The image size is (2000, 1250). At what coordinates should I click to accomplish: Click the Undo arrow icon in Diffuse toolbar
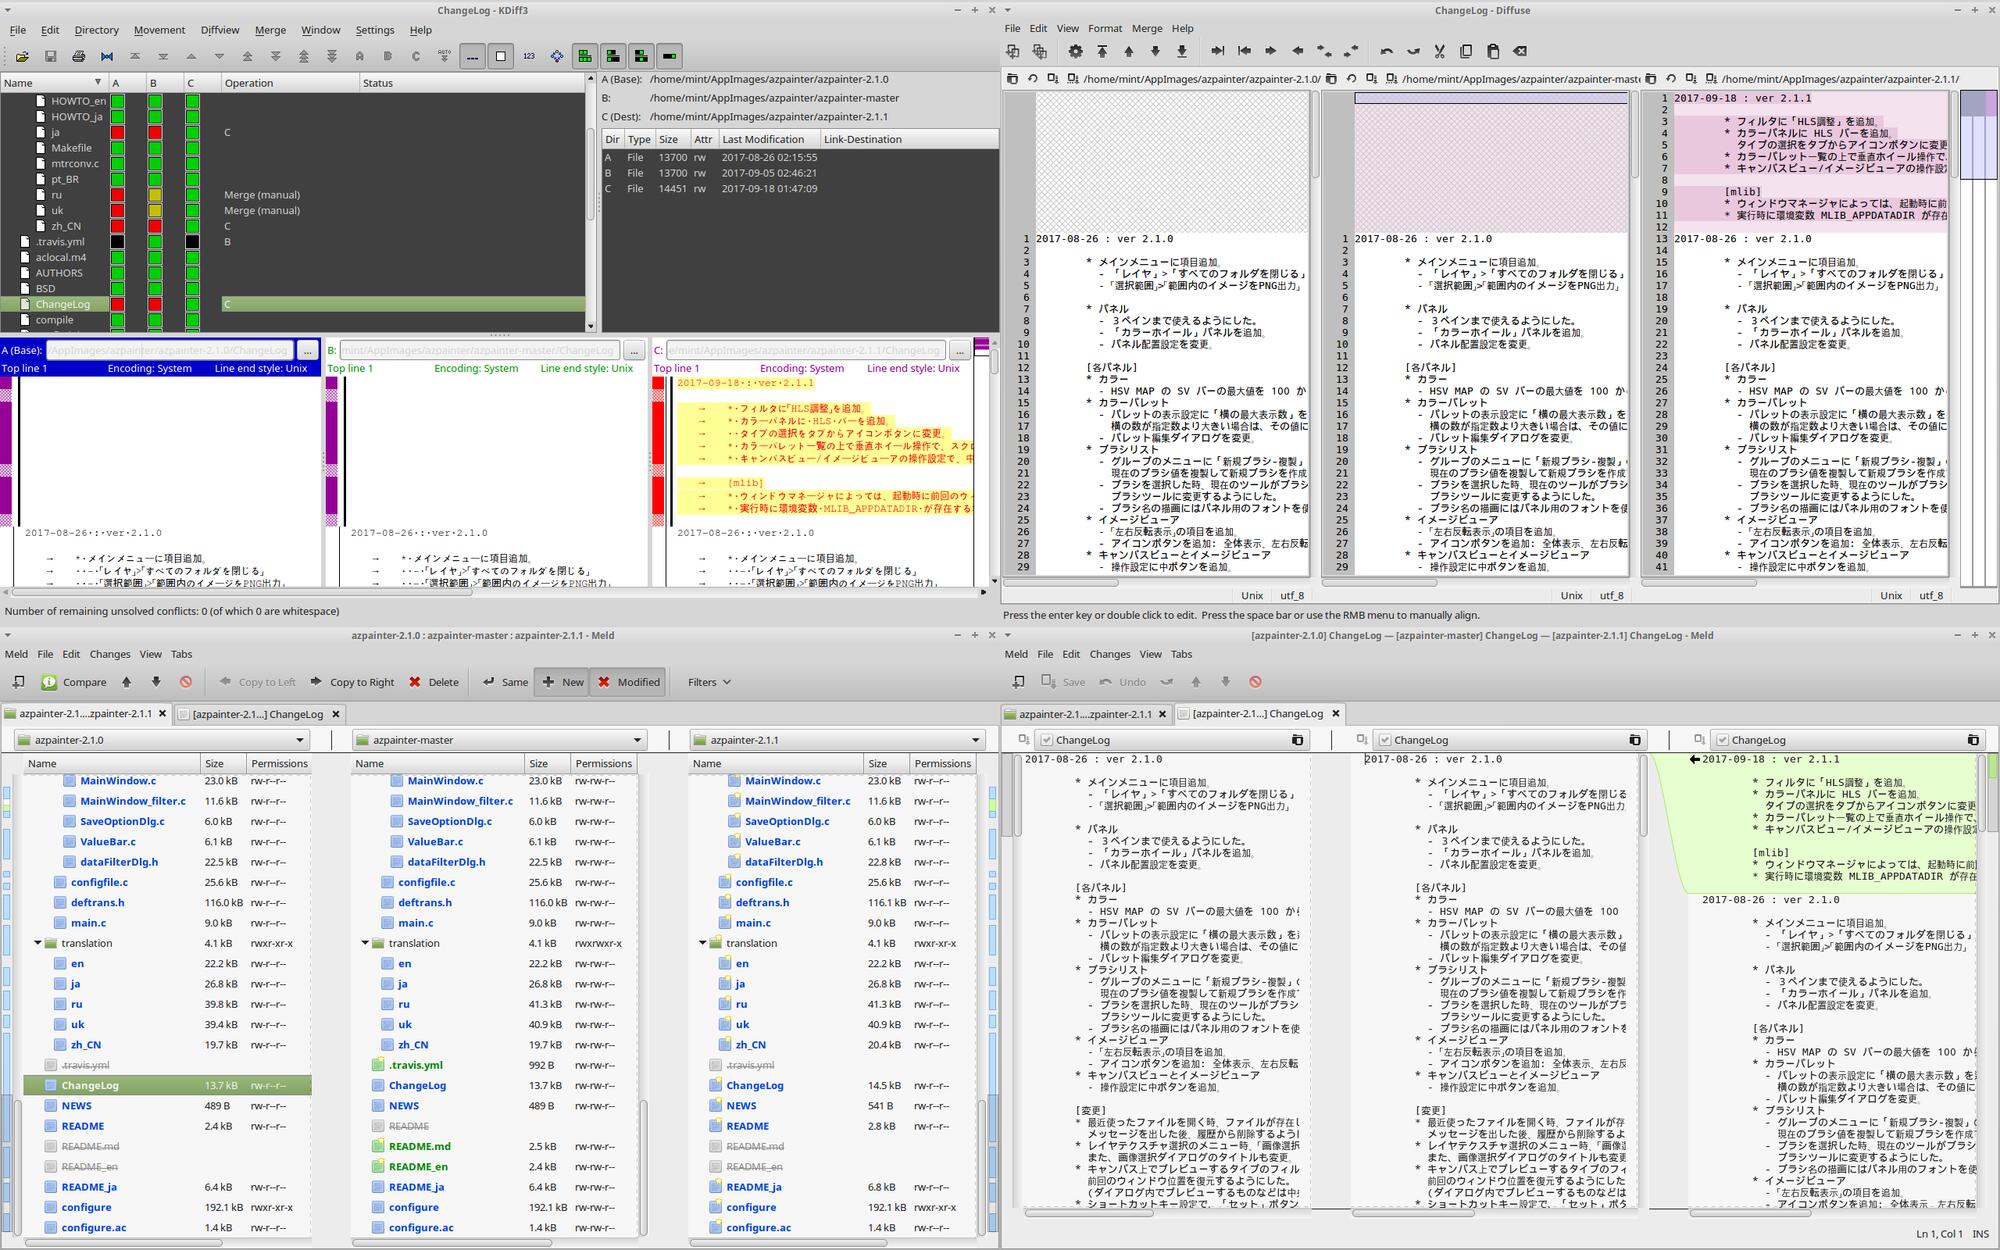tap(1386, 51)
